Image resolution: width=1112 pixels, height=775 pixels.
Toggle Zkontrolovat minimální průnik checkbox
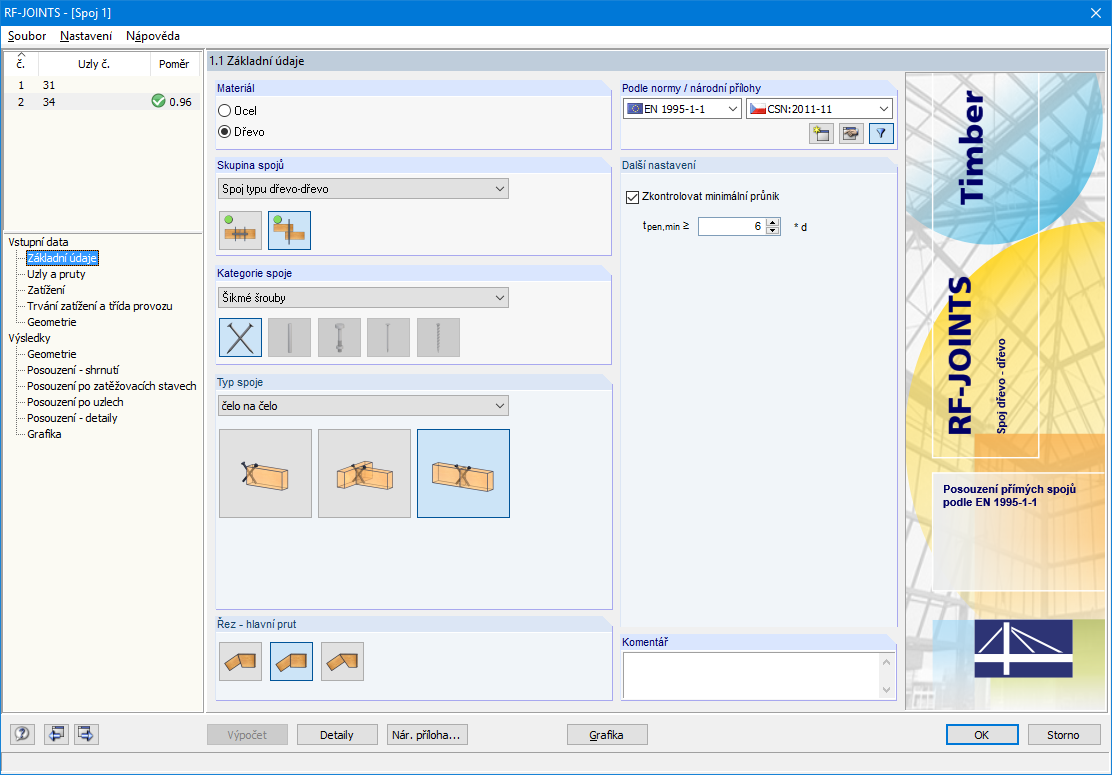633,196
